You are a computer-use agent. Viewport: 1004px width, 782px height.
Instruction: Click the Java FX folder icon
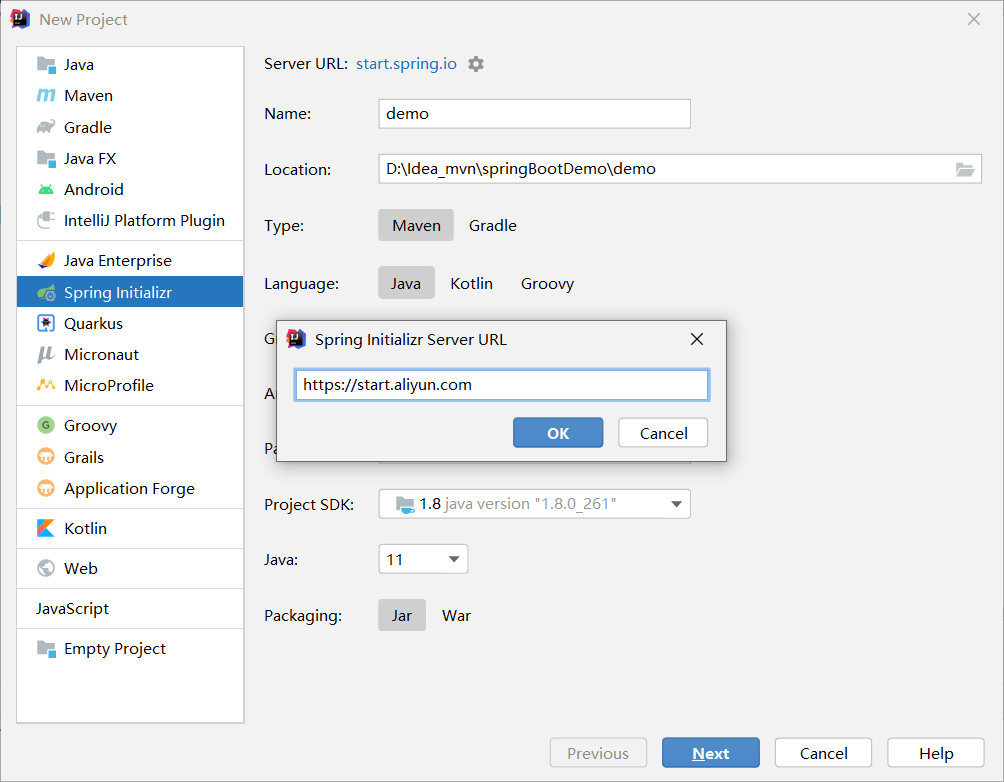tap(46, 158)
